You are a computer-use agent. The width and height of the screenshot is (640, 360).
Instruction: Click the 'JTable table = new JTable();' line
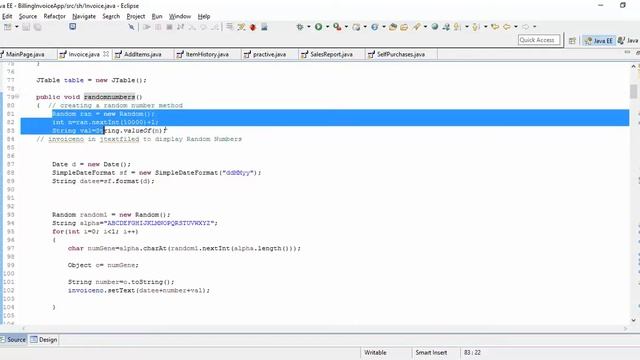tap(91, 80)
